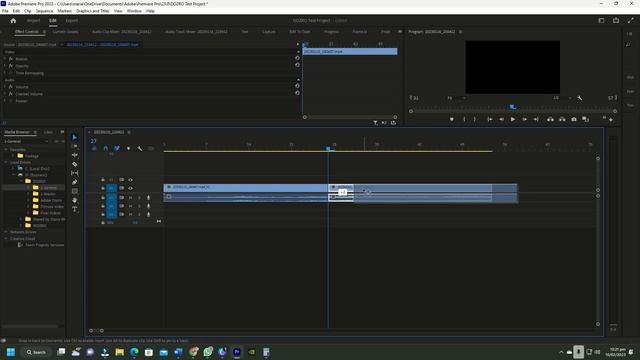Expand Panner audio effect
Viewport: 640px width, 360px height.
tap(5, 101)
